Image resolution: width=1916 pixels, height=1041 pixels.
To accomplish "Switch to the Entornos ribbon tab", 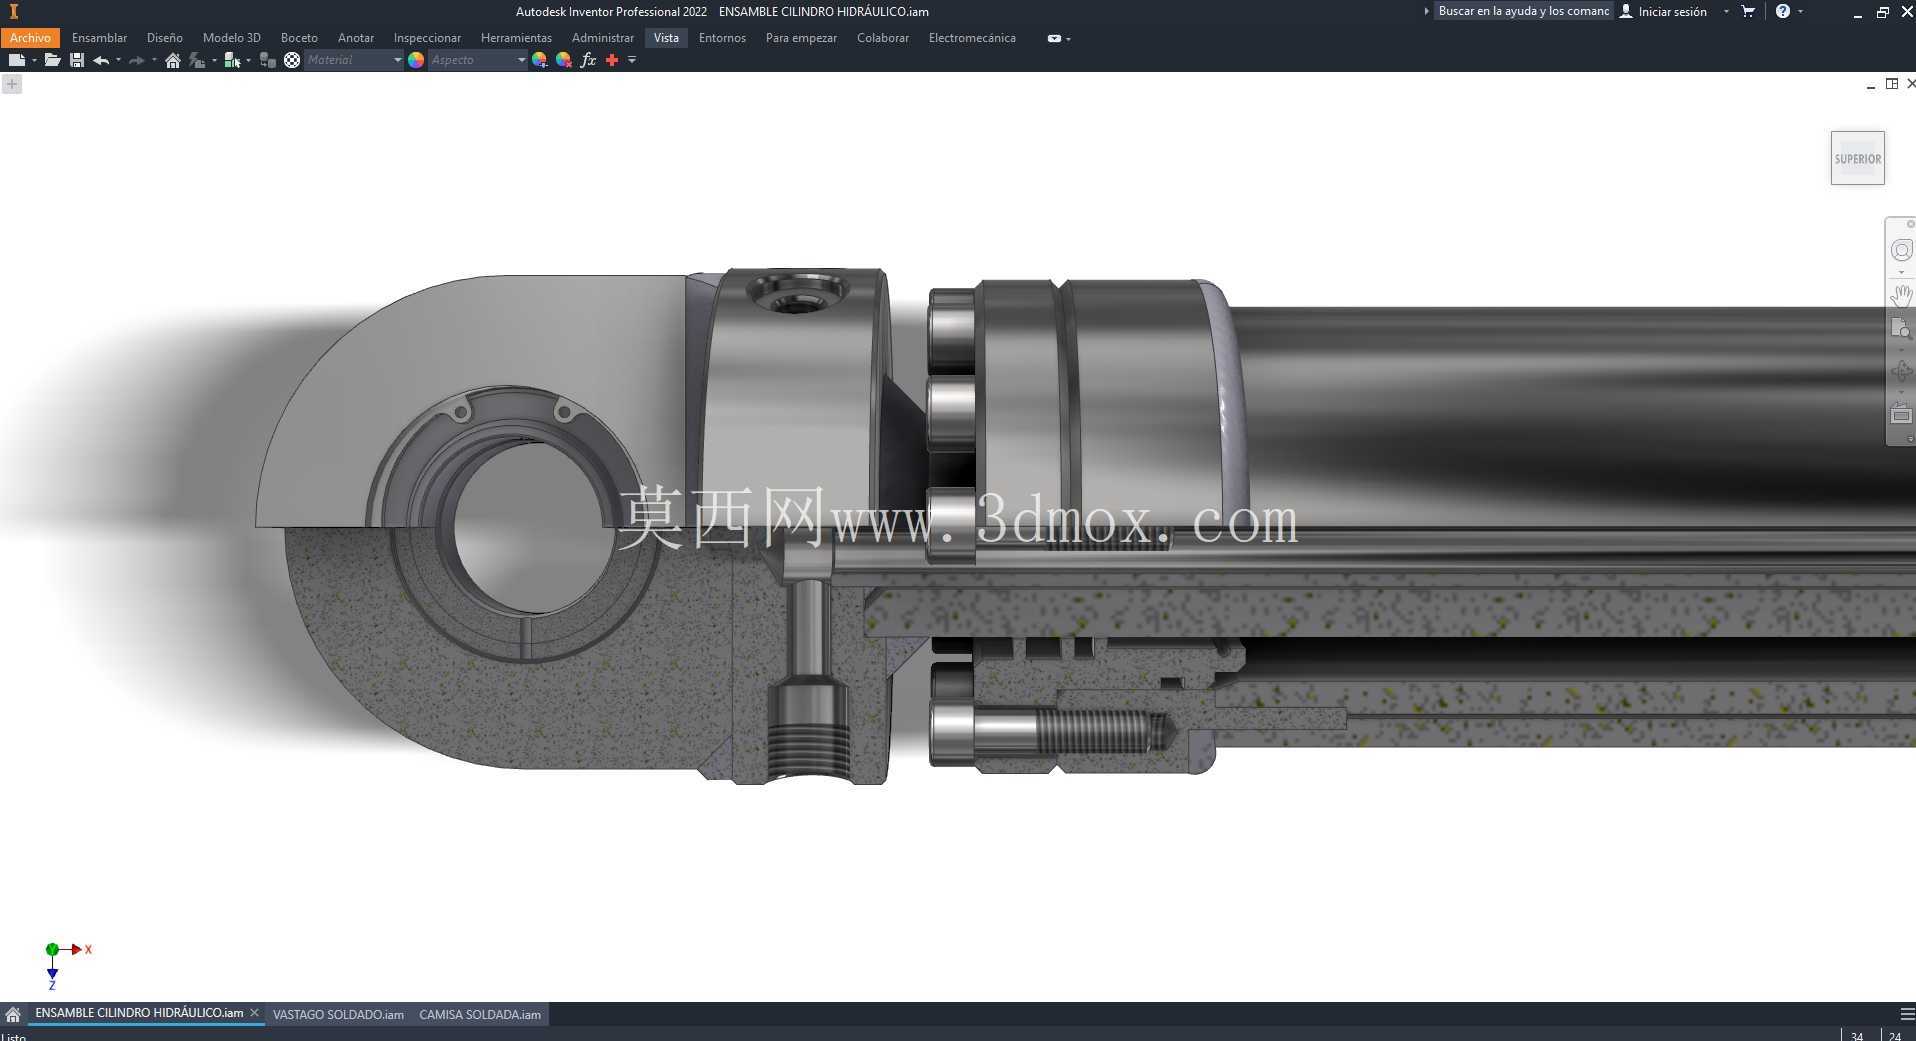I will (x=722, y=38).
